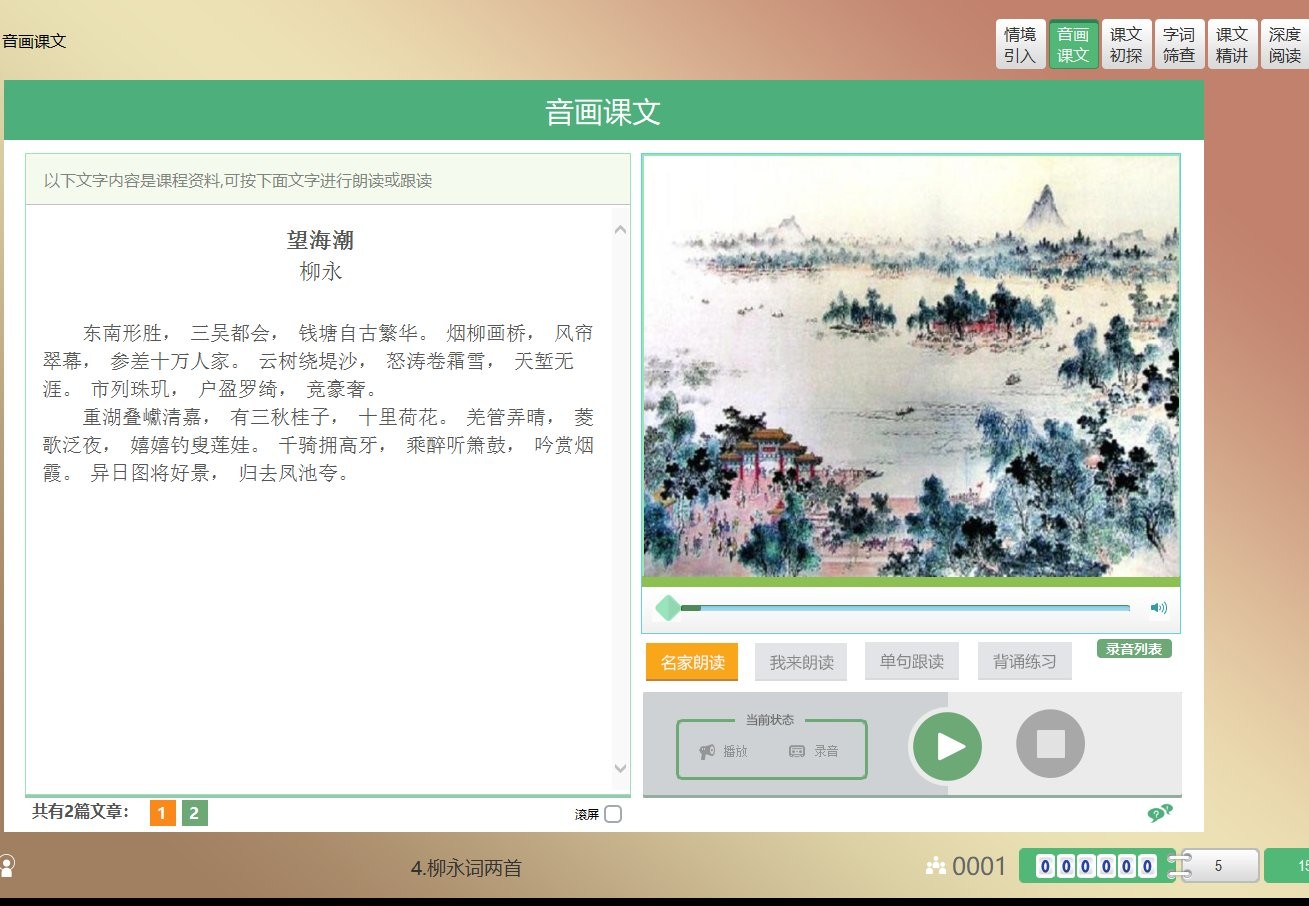Viewport: 1309px width, 906px height.
Task: Click the 共有2篇文章 label
Action: point(80,812)
